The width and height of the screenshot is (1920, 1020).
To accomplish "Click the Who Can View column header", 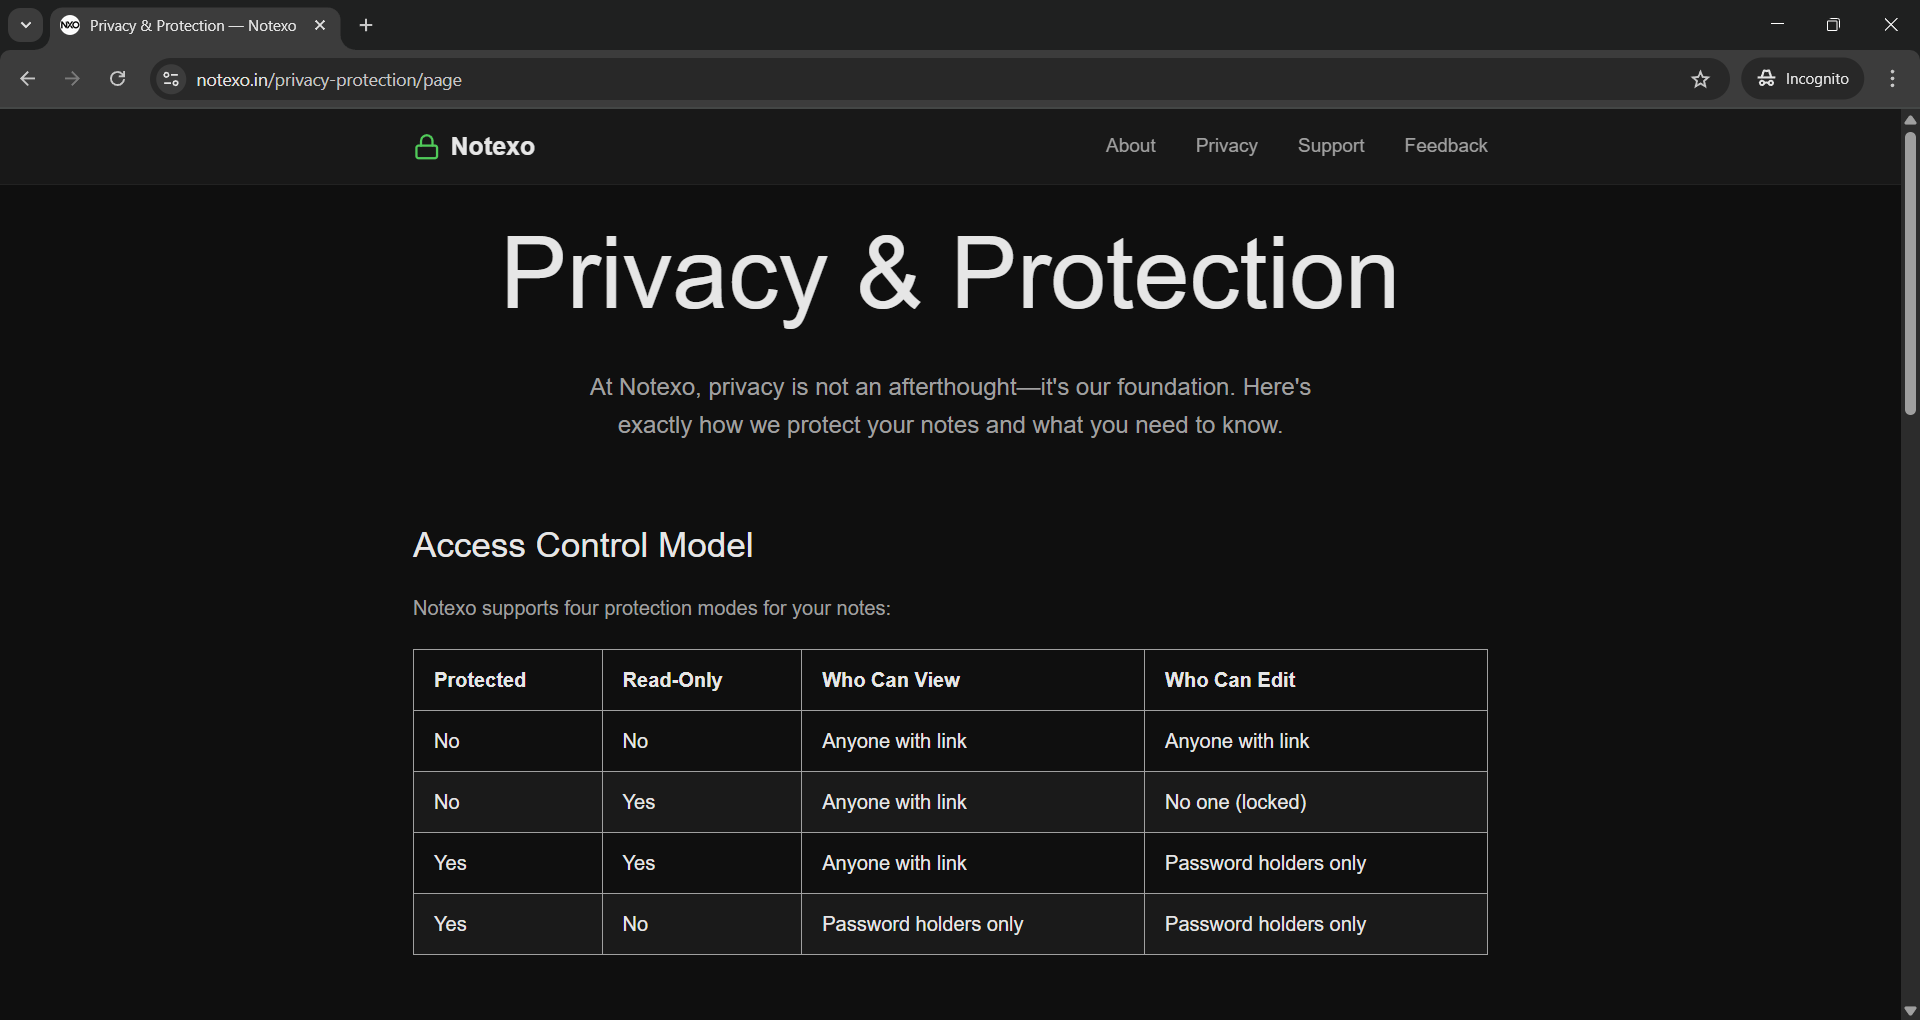I will pyautogui.click(x=973, y=680).
